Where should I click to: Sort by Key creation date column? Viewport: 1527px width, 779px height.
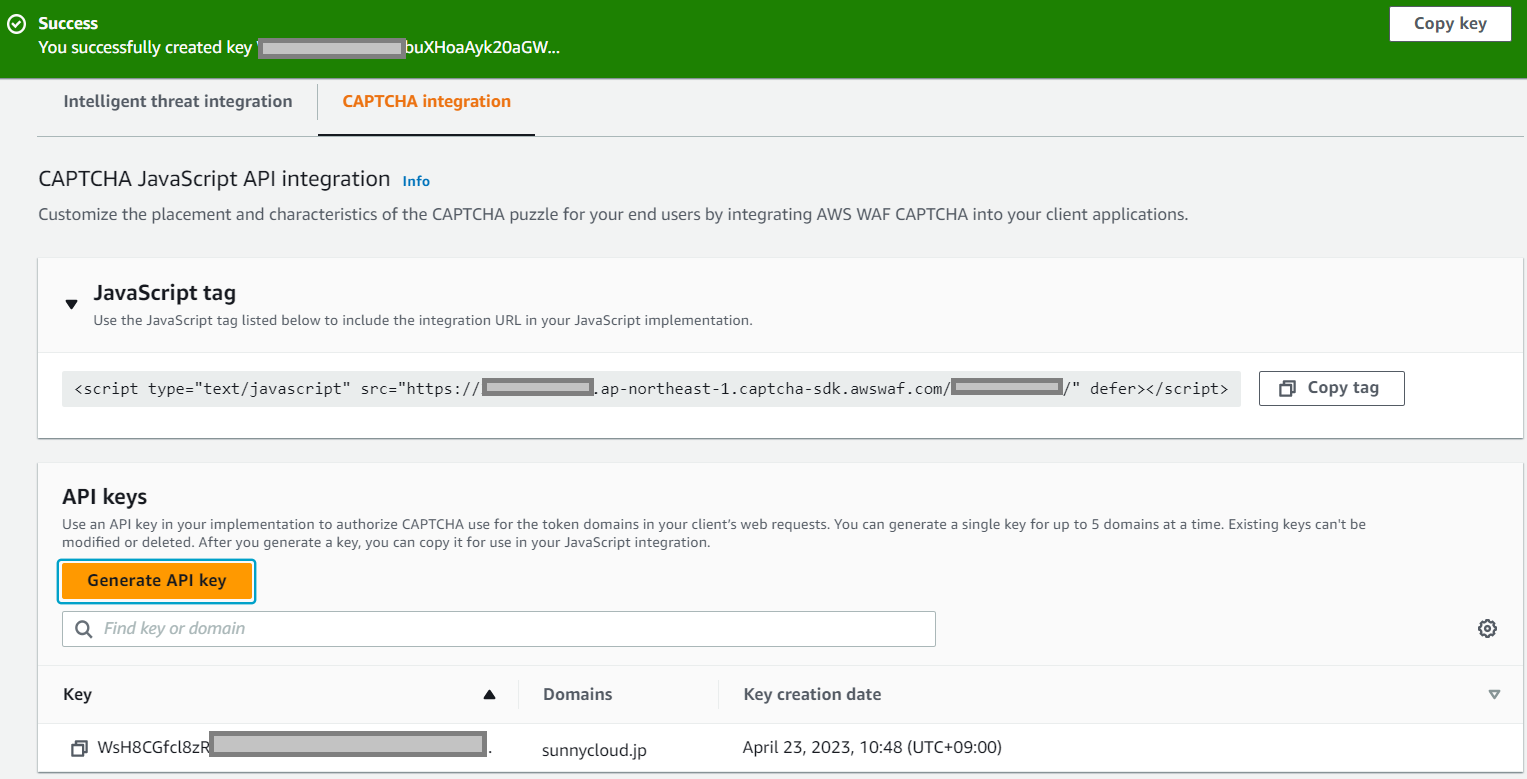pos(813,694)
